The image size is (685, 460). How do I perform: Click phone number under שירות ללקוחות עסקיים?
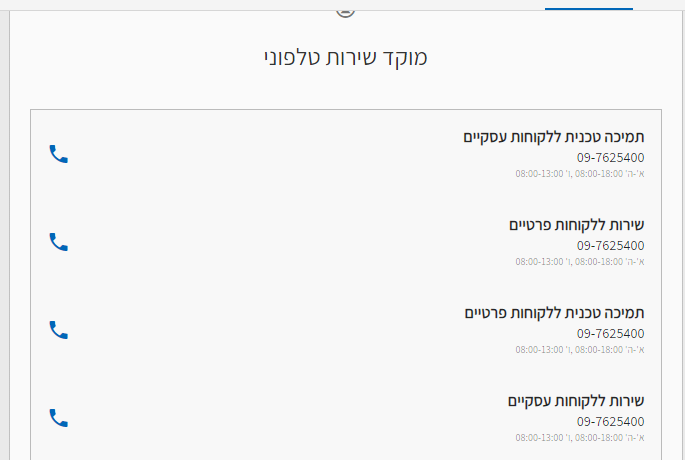click(610, 422)
